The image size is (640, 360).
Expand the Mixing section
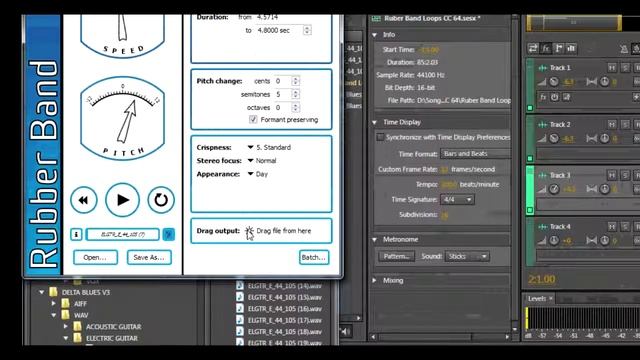point(374,281)
